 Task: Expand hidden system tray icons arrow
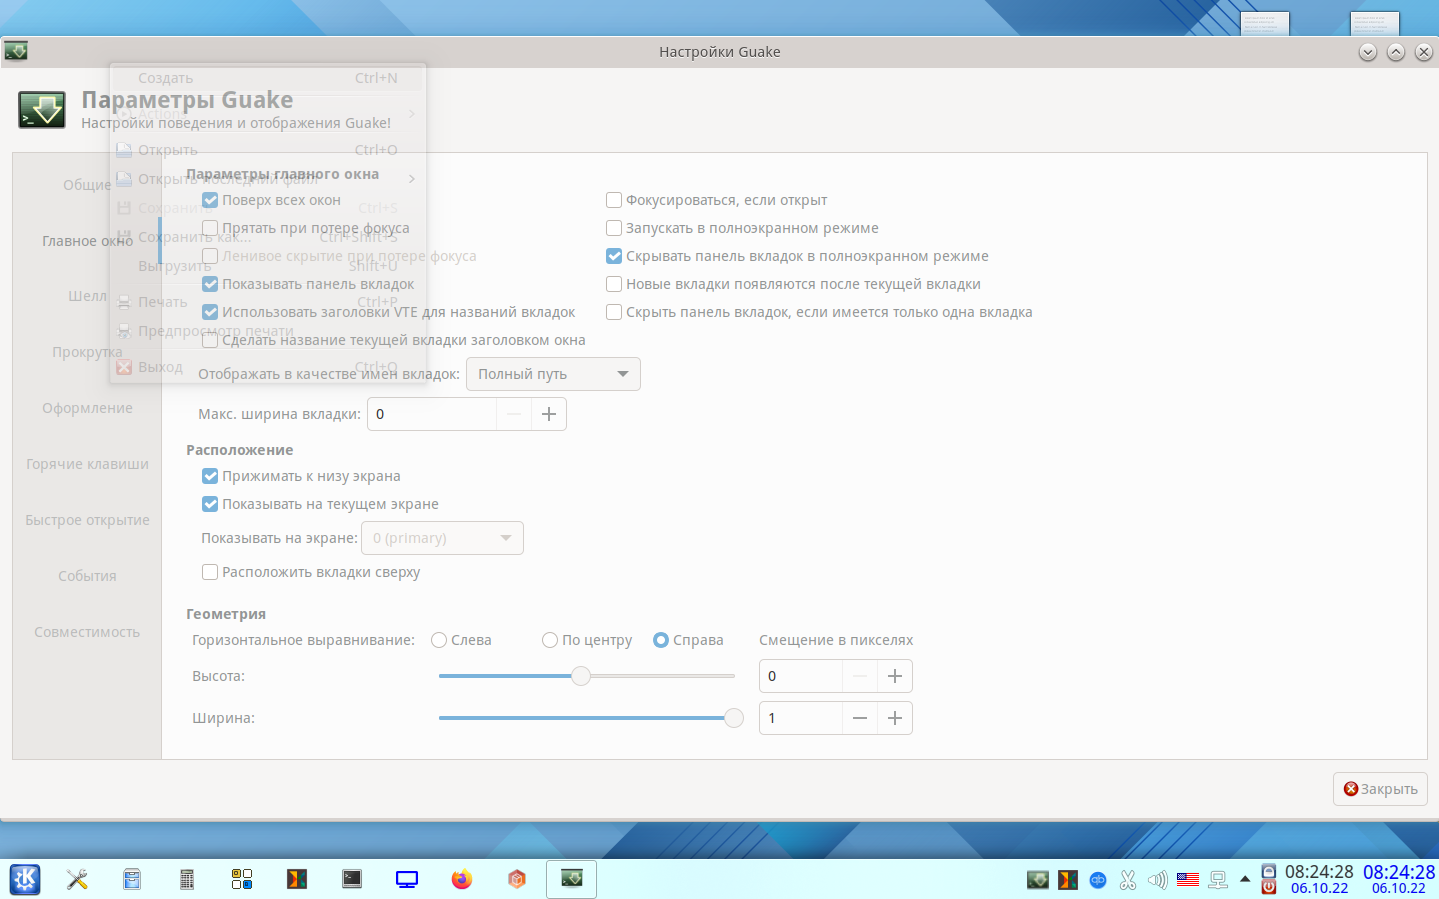tap(1245, 879)
